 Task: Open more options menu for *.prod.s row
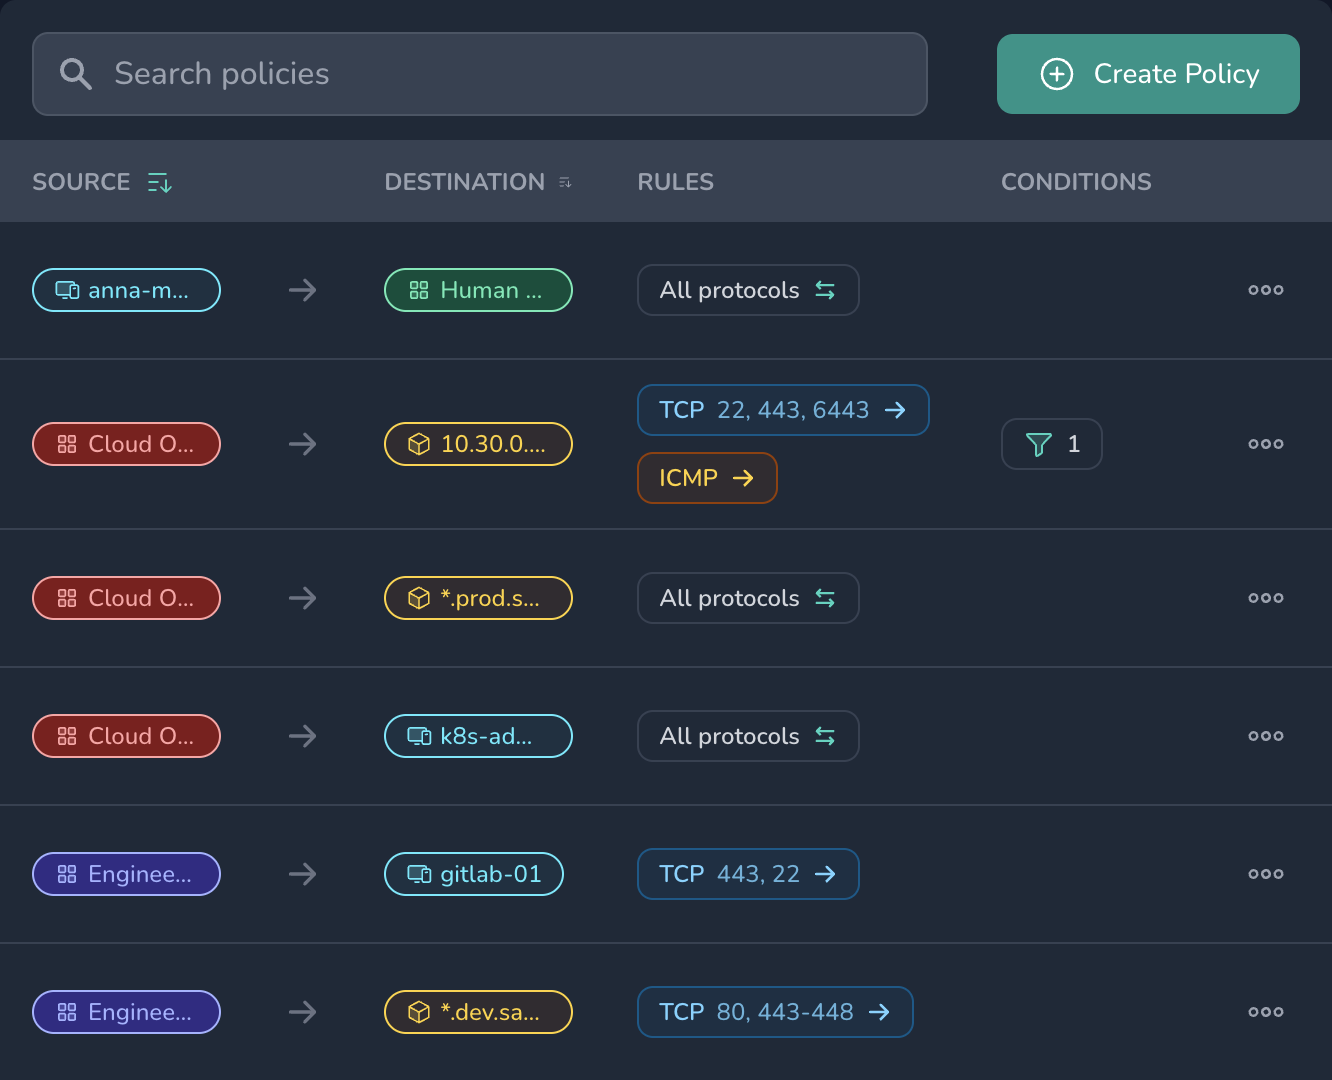[x=1266, y=598]
